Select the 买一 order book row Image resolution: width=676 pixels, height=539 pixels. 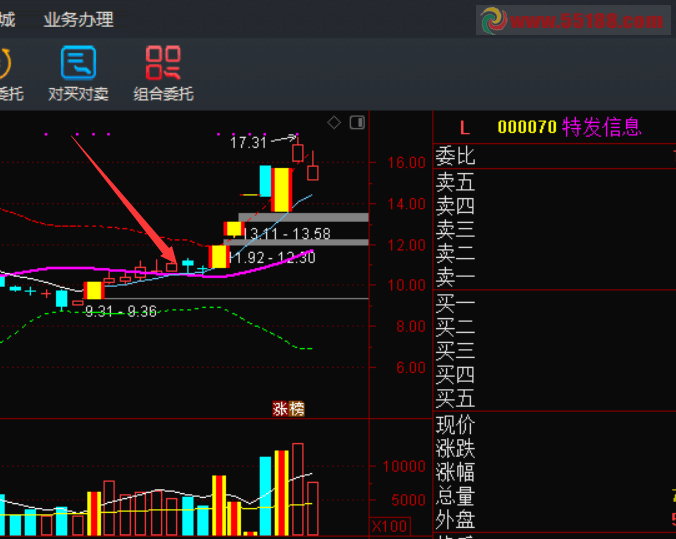tap(456, 303)
